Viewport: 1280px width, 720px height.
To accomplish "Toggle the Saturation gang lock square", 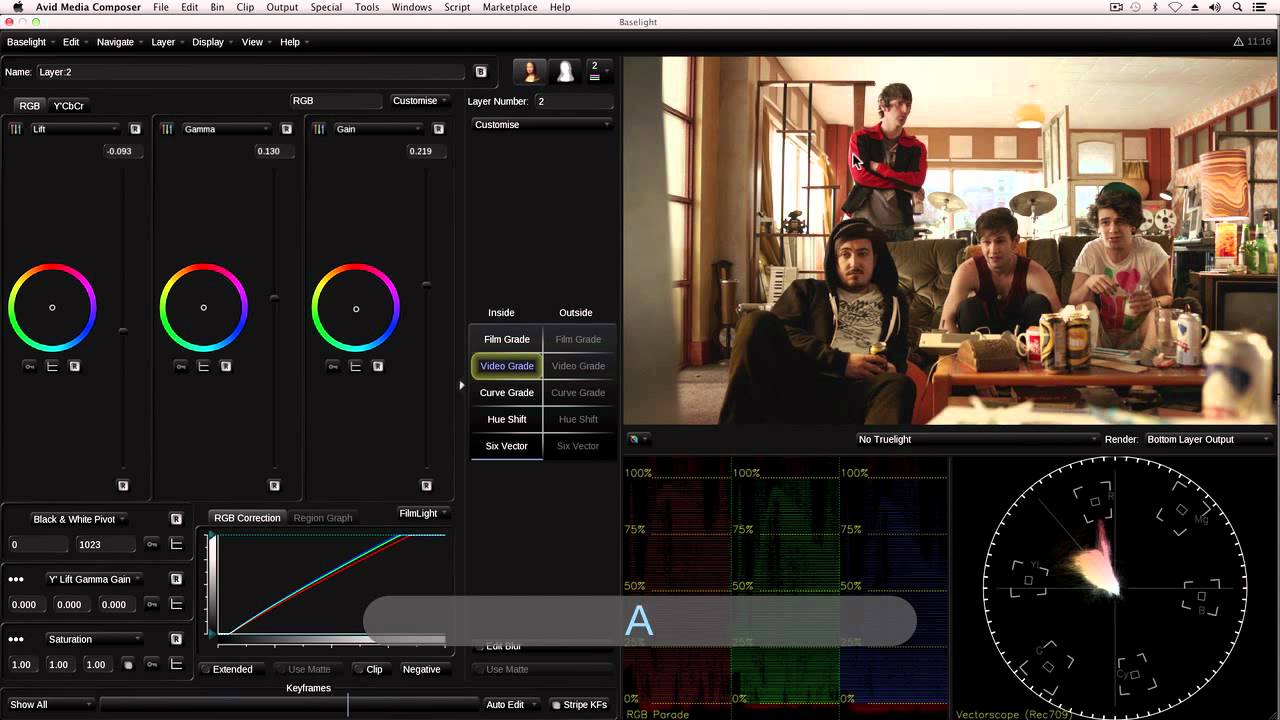I will coord(128,665).
